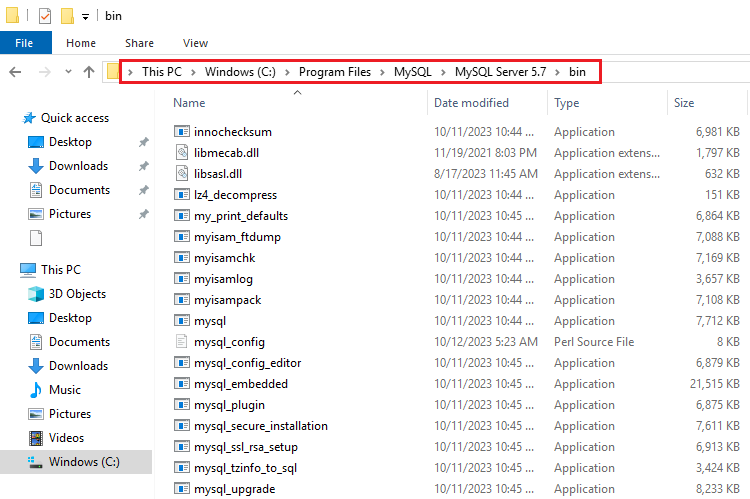Viewport: 750px width, 499px height.
Task: Select Program Files in the address bar
Action: click(335, 72)
